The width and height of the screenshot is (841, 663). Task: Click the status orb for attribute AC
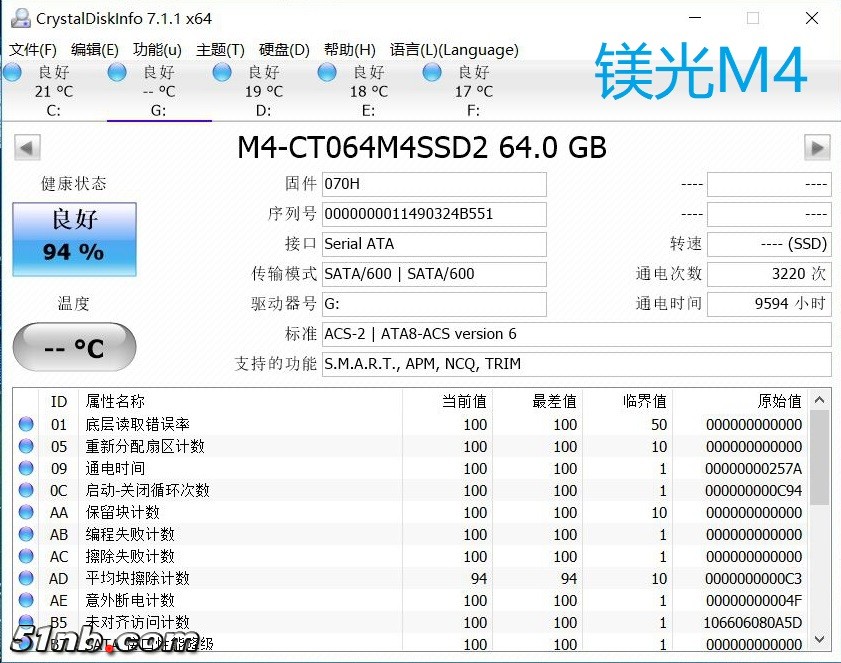[26, 556]
